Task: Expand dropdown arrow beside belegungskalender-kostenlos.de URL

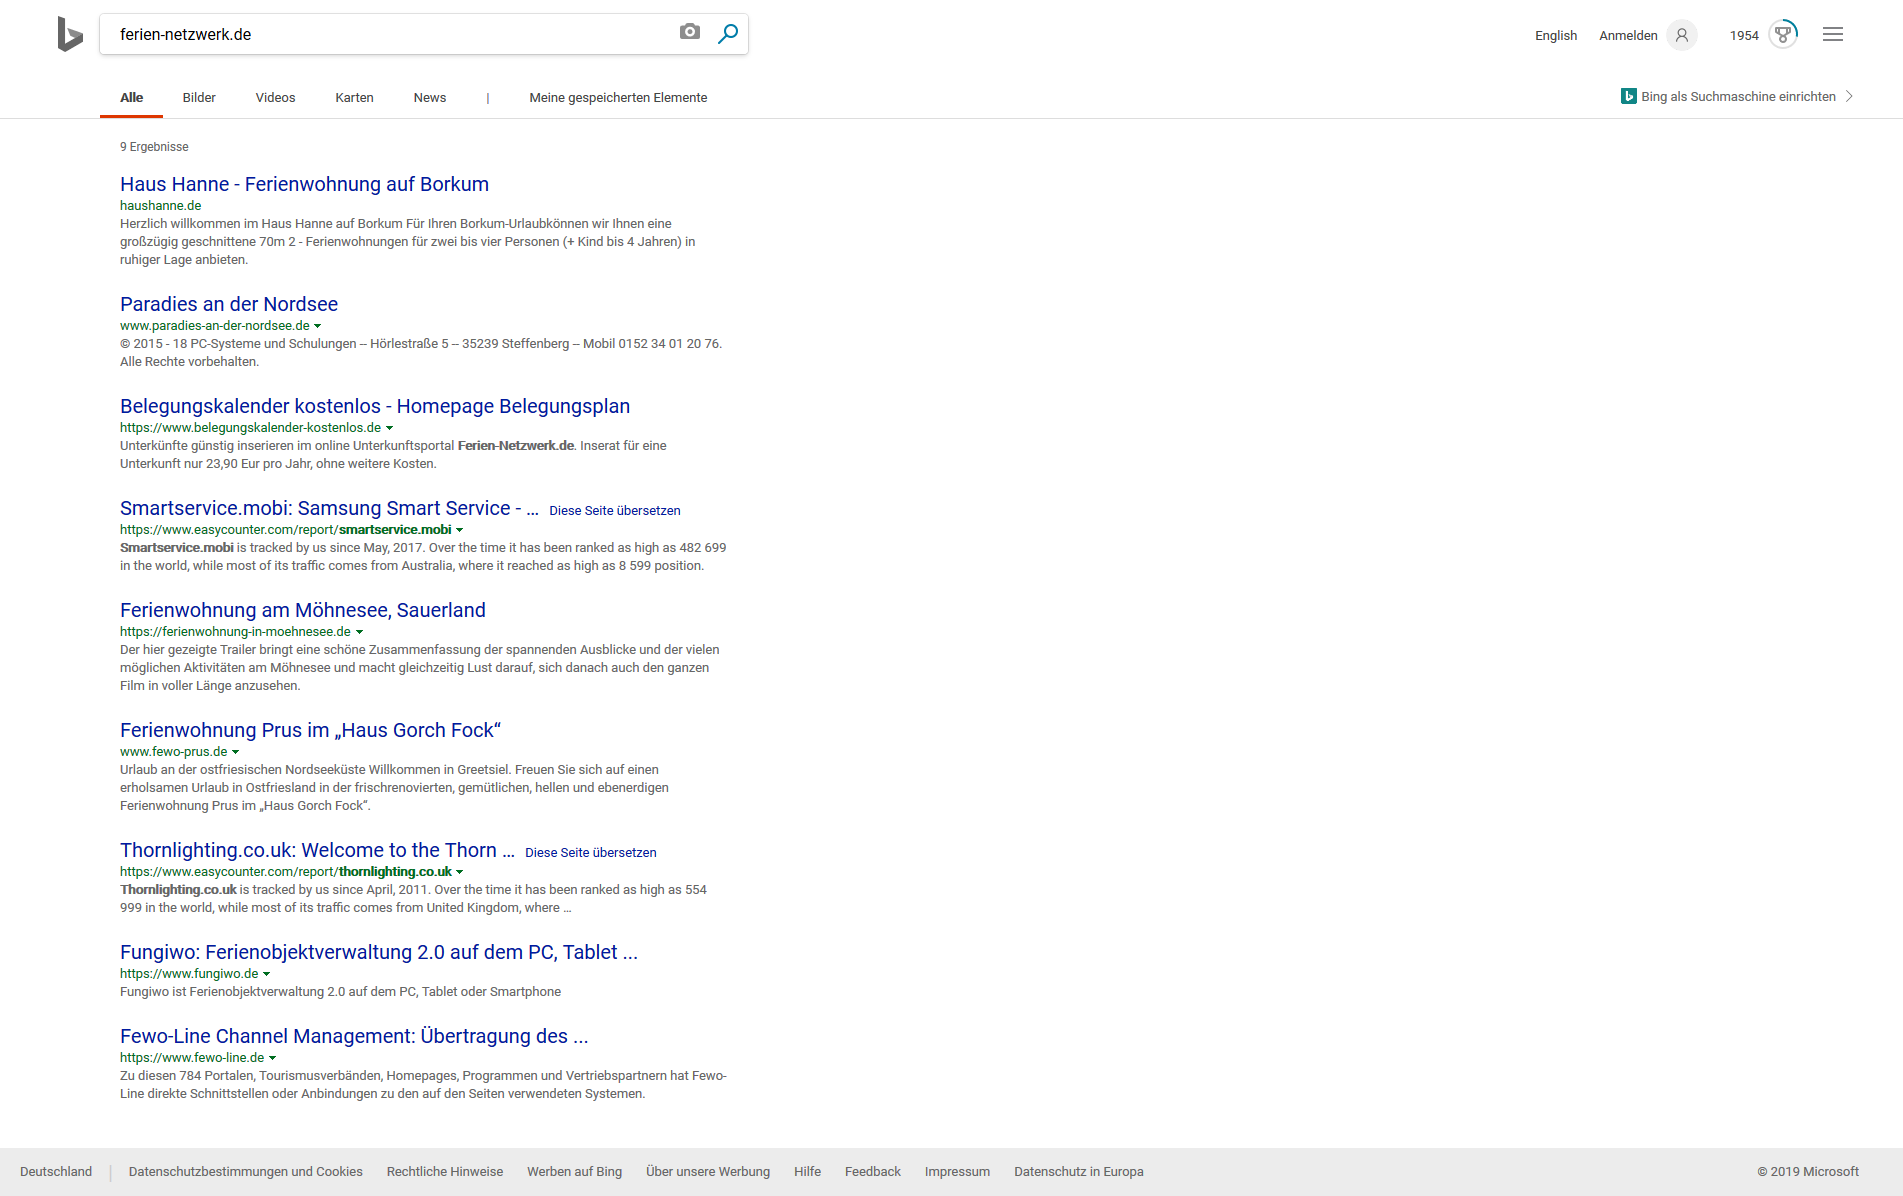Action: pos(389,428)
